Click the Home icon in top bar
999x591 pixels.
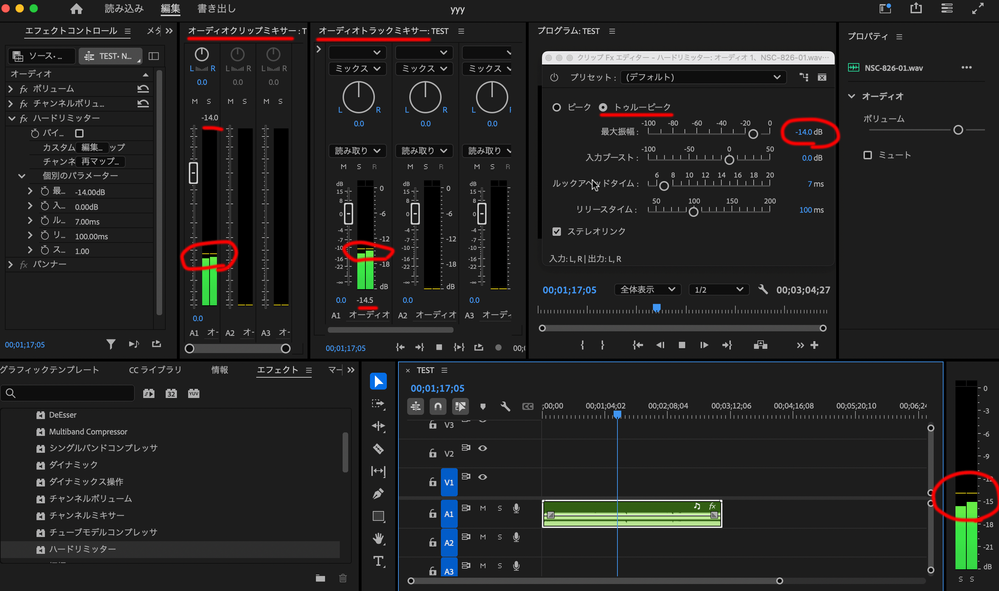point(77,9)
